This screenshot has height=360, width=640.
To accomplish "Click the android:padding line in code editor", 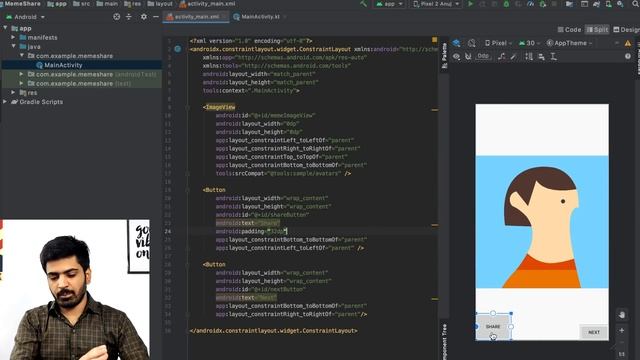I will point(251,231).
